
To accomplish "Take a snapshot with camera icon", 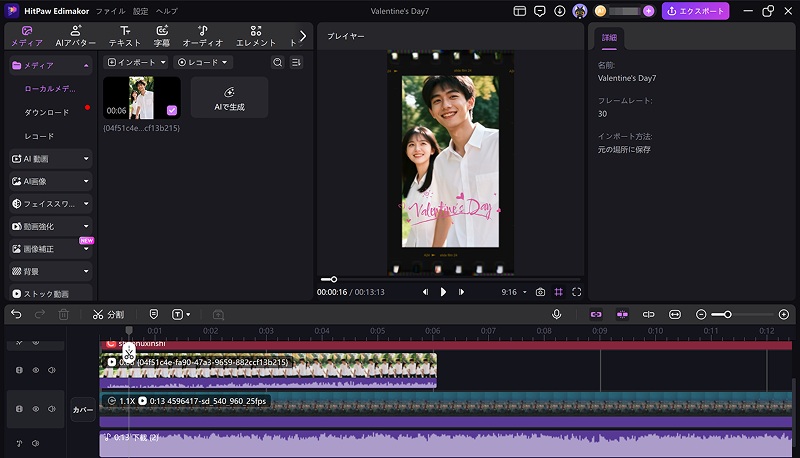I will pyautogui.click(x=540, y=292).
